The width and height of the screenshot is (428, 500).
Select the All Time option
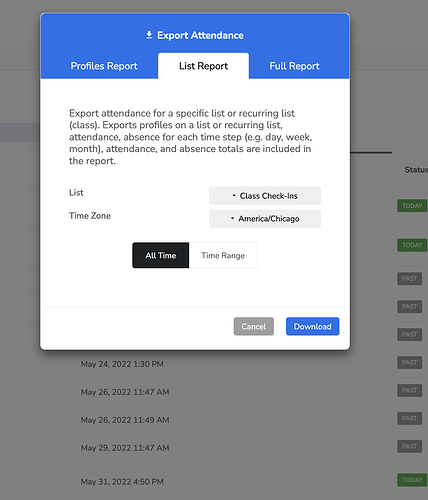pos(161,255)
